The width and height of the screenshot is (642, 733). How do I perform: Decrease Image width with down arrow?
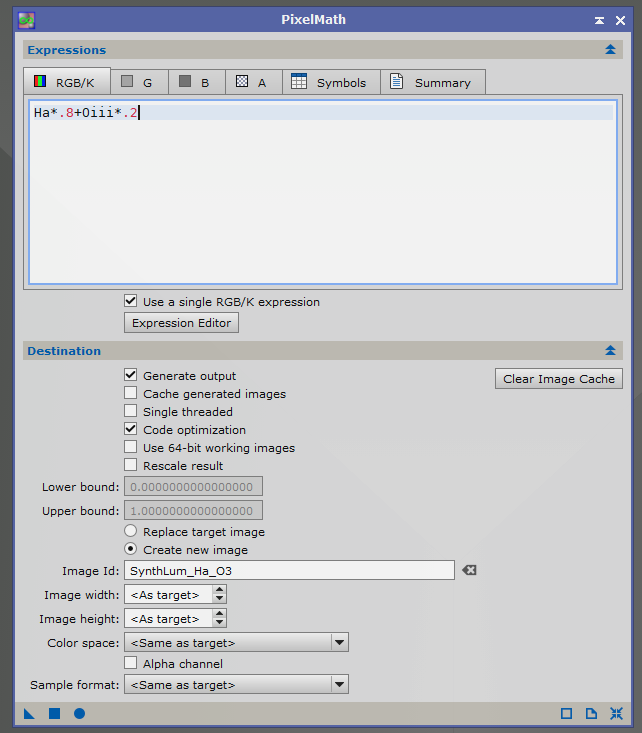click(x=219, y=599)
